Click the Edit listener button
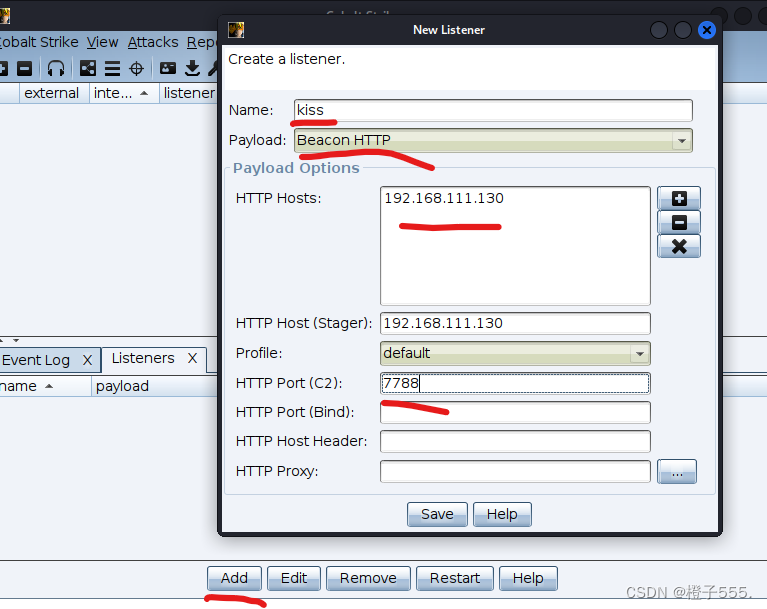 pyautogui.click(x=293, y=578)
